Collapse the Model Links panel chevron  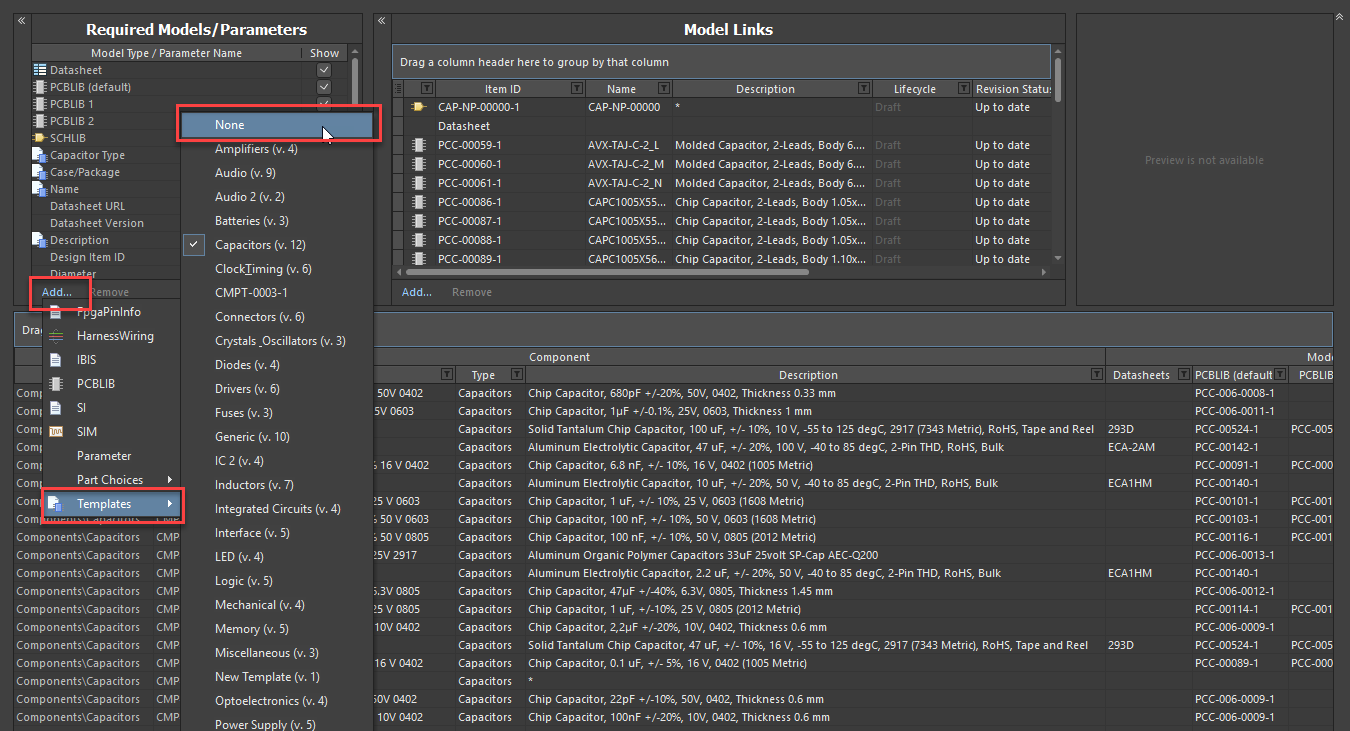click(x=381, y=20)
